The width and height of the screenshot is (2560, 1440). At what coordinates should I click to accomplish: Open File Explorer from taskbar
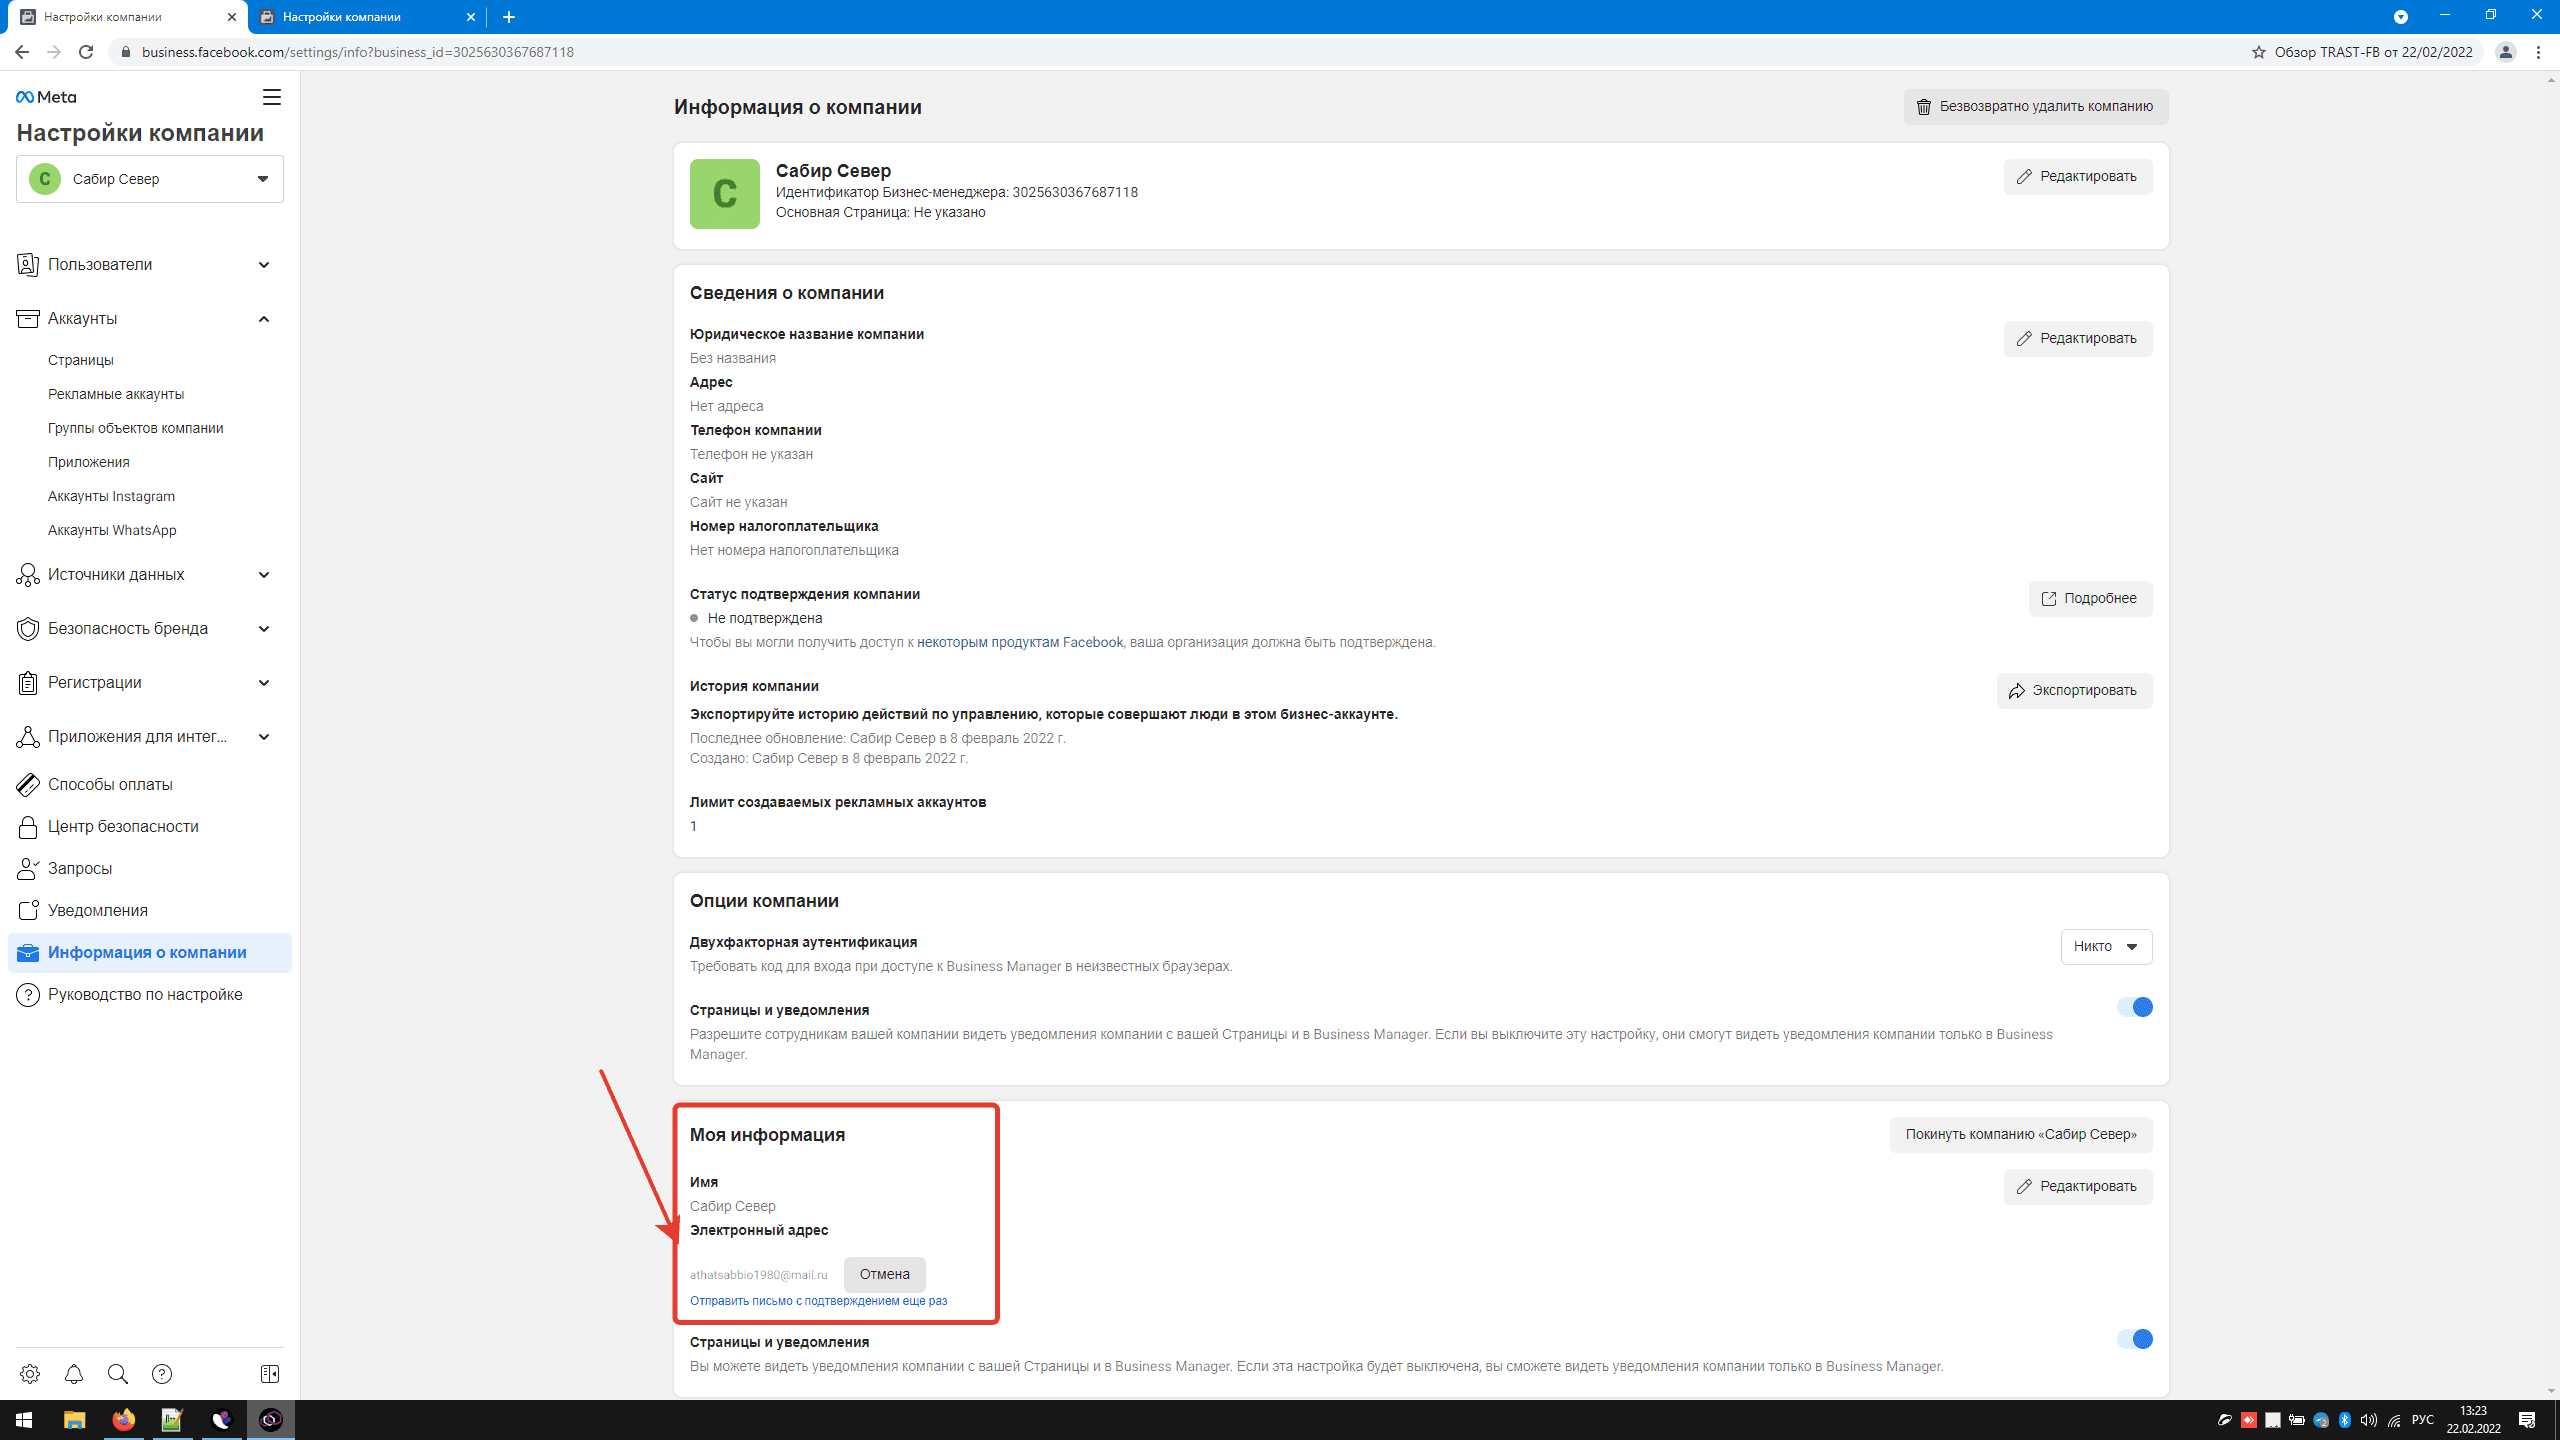[75, 1420]
